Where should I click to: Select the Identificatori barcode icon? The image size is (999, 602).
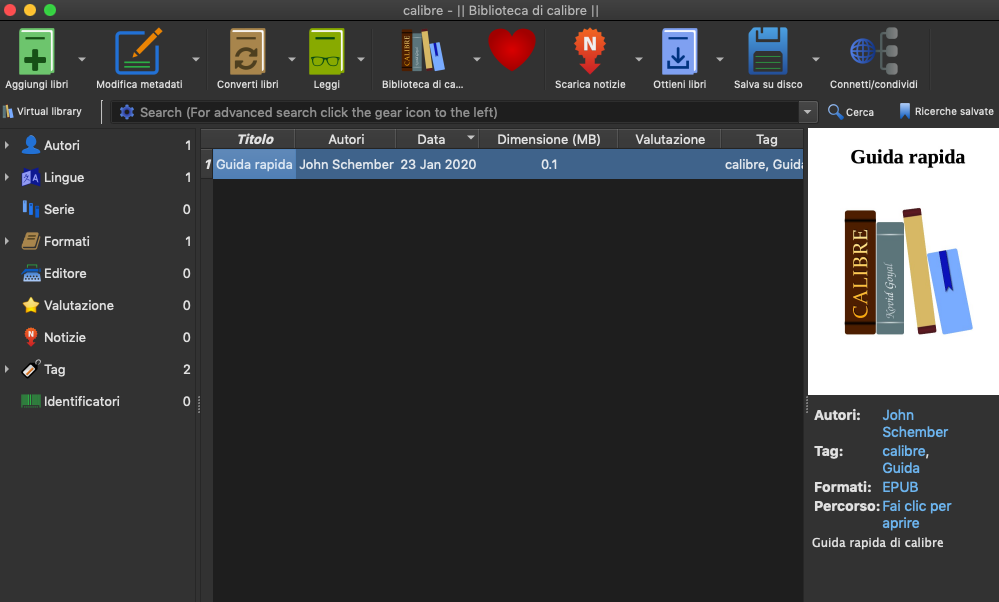pos(31,401)
